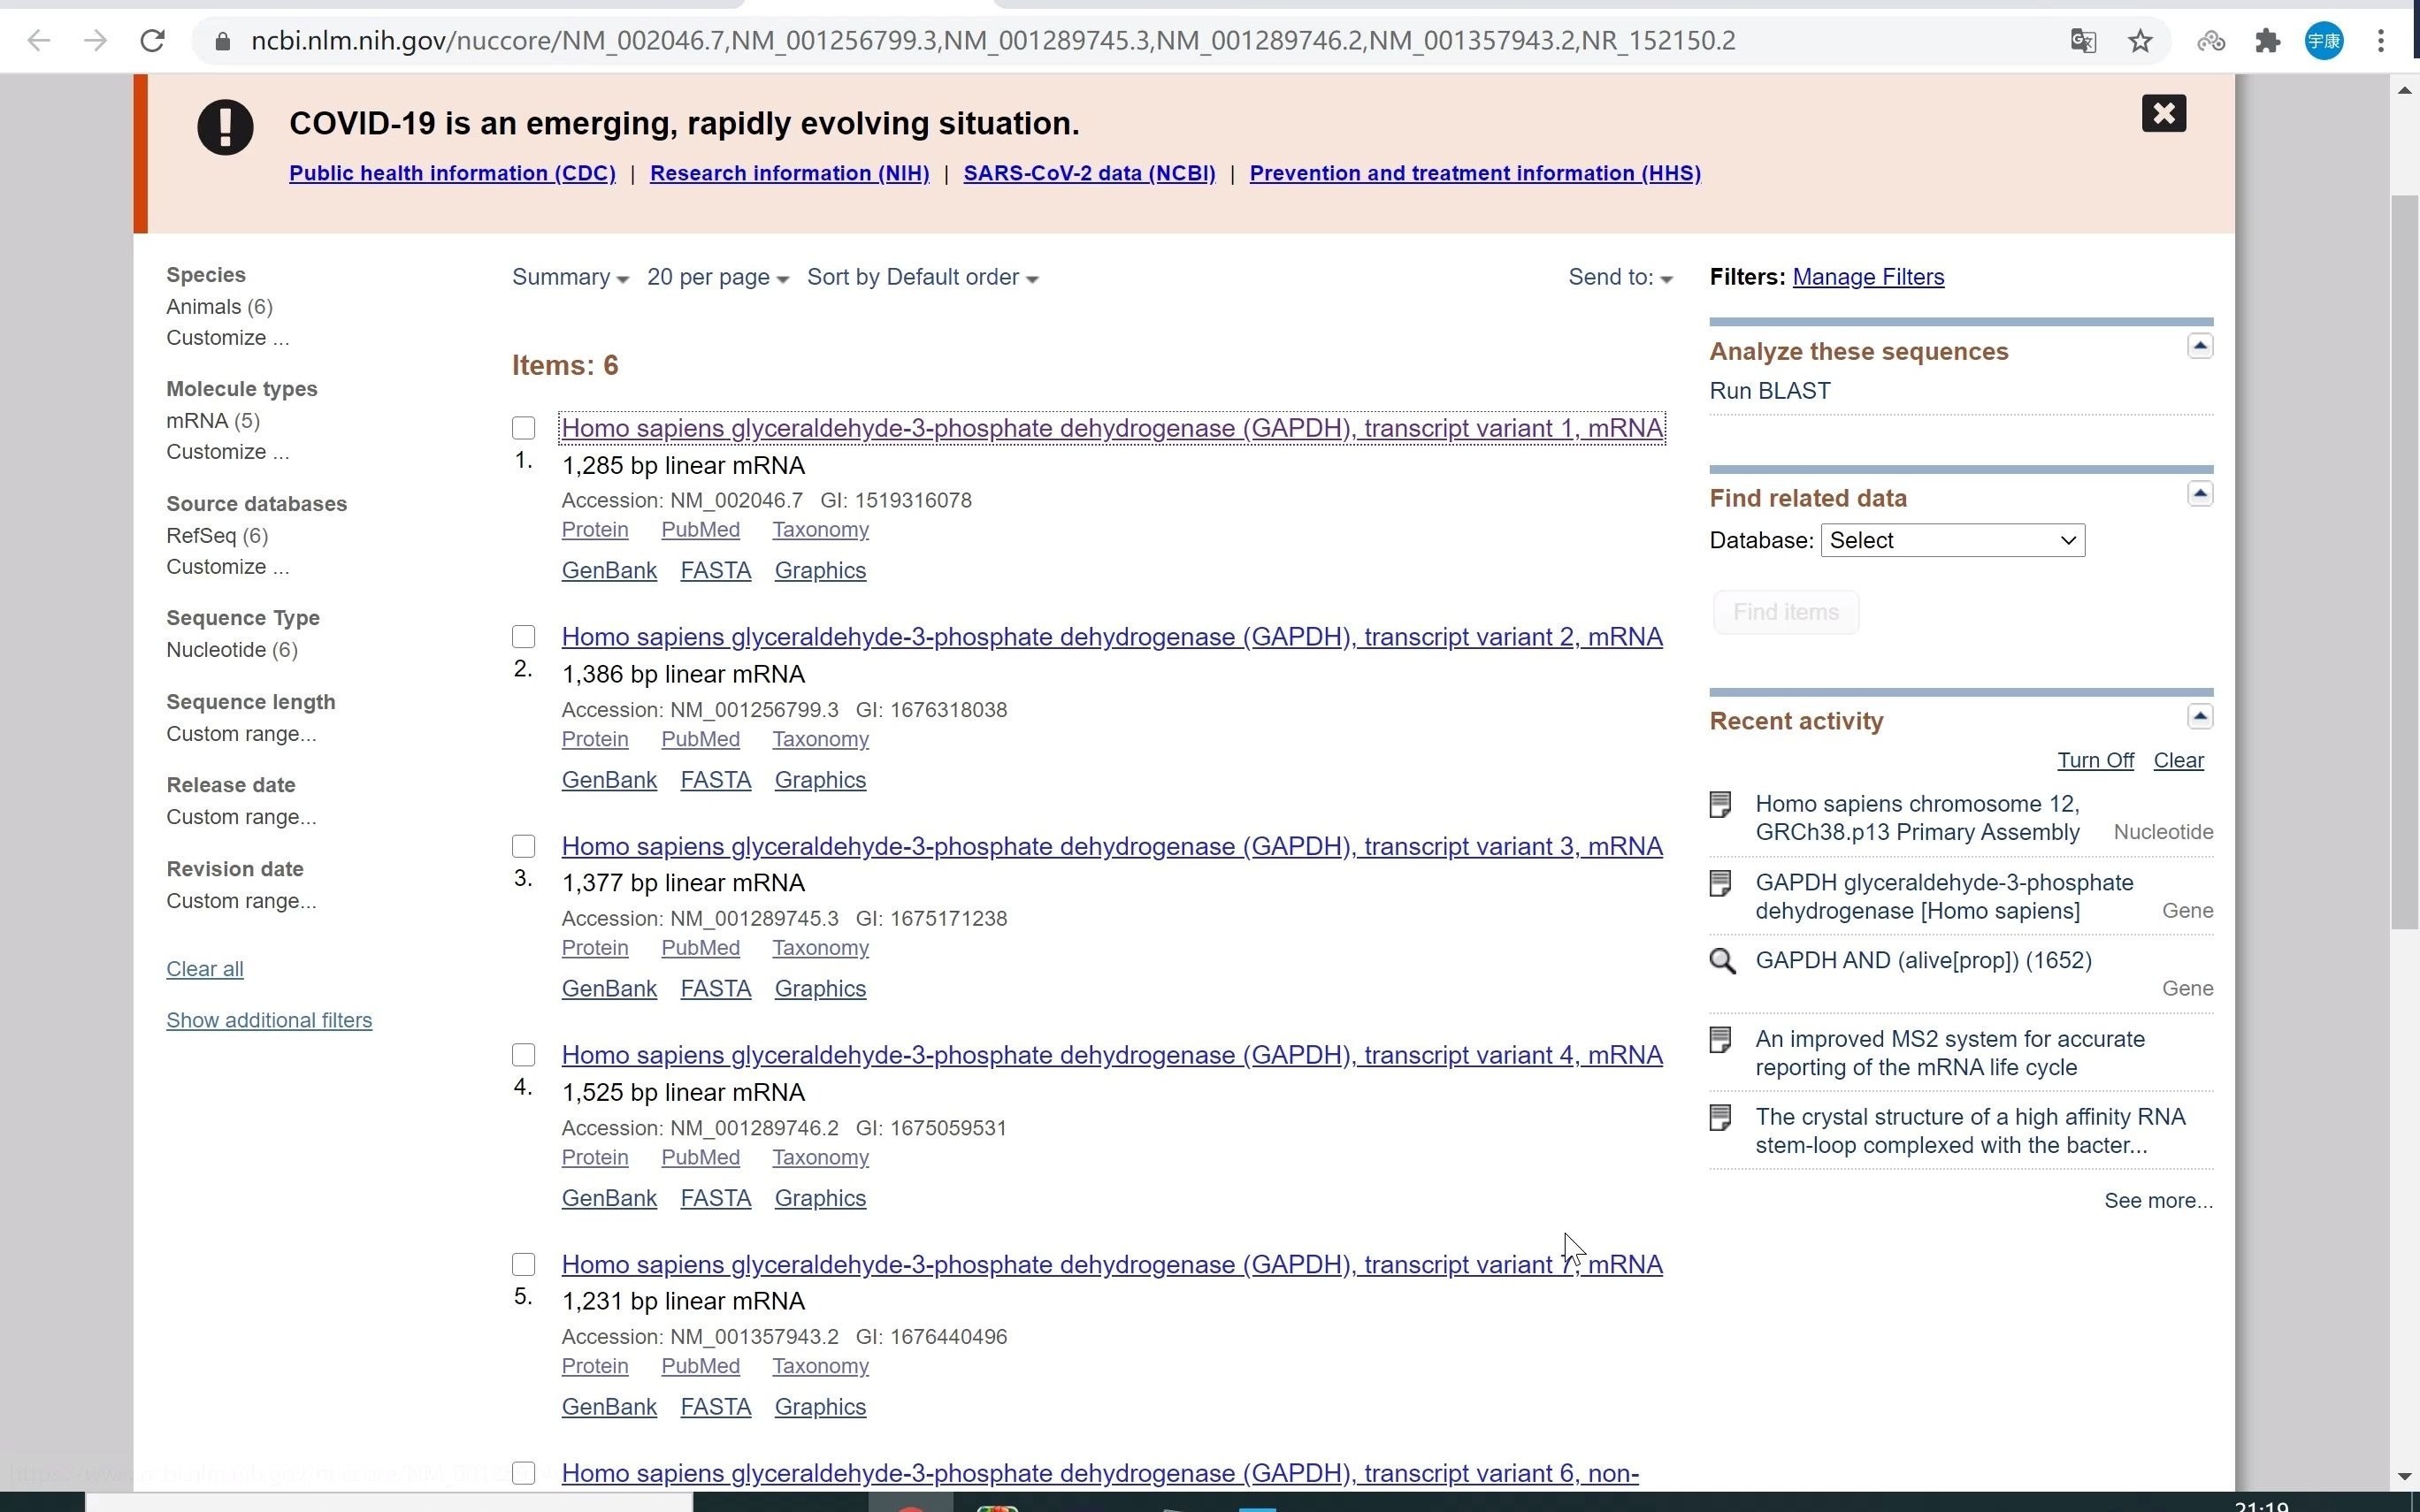
Task: Select database from Find related data dropdown
Action: 1951,540
